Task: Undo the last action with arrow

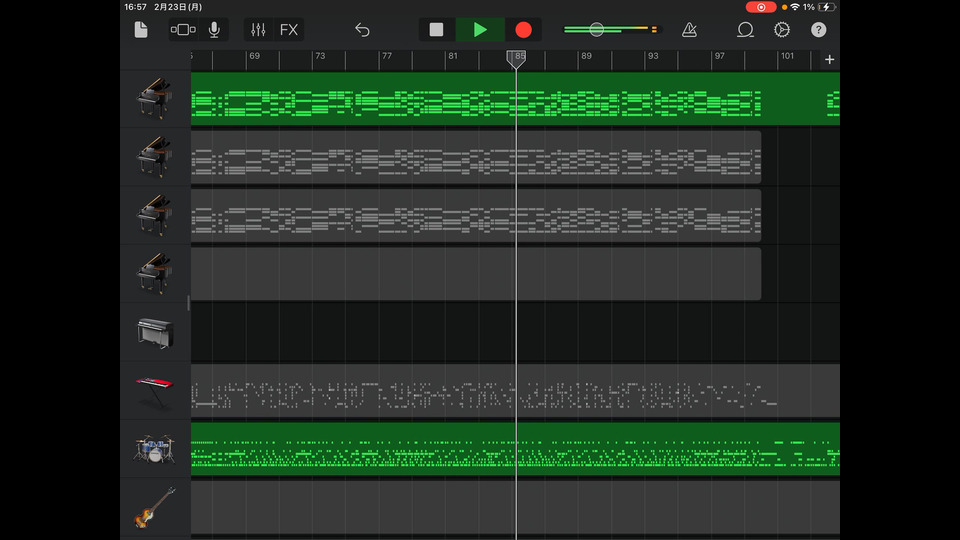Action: coord(362,29)
